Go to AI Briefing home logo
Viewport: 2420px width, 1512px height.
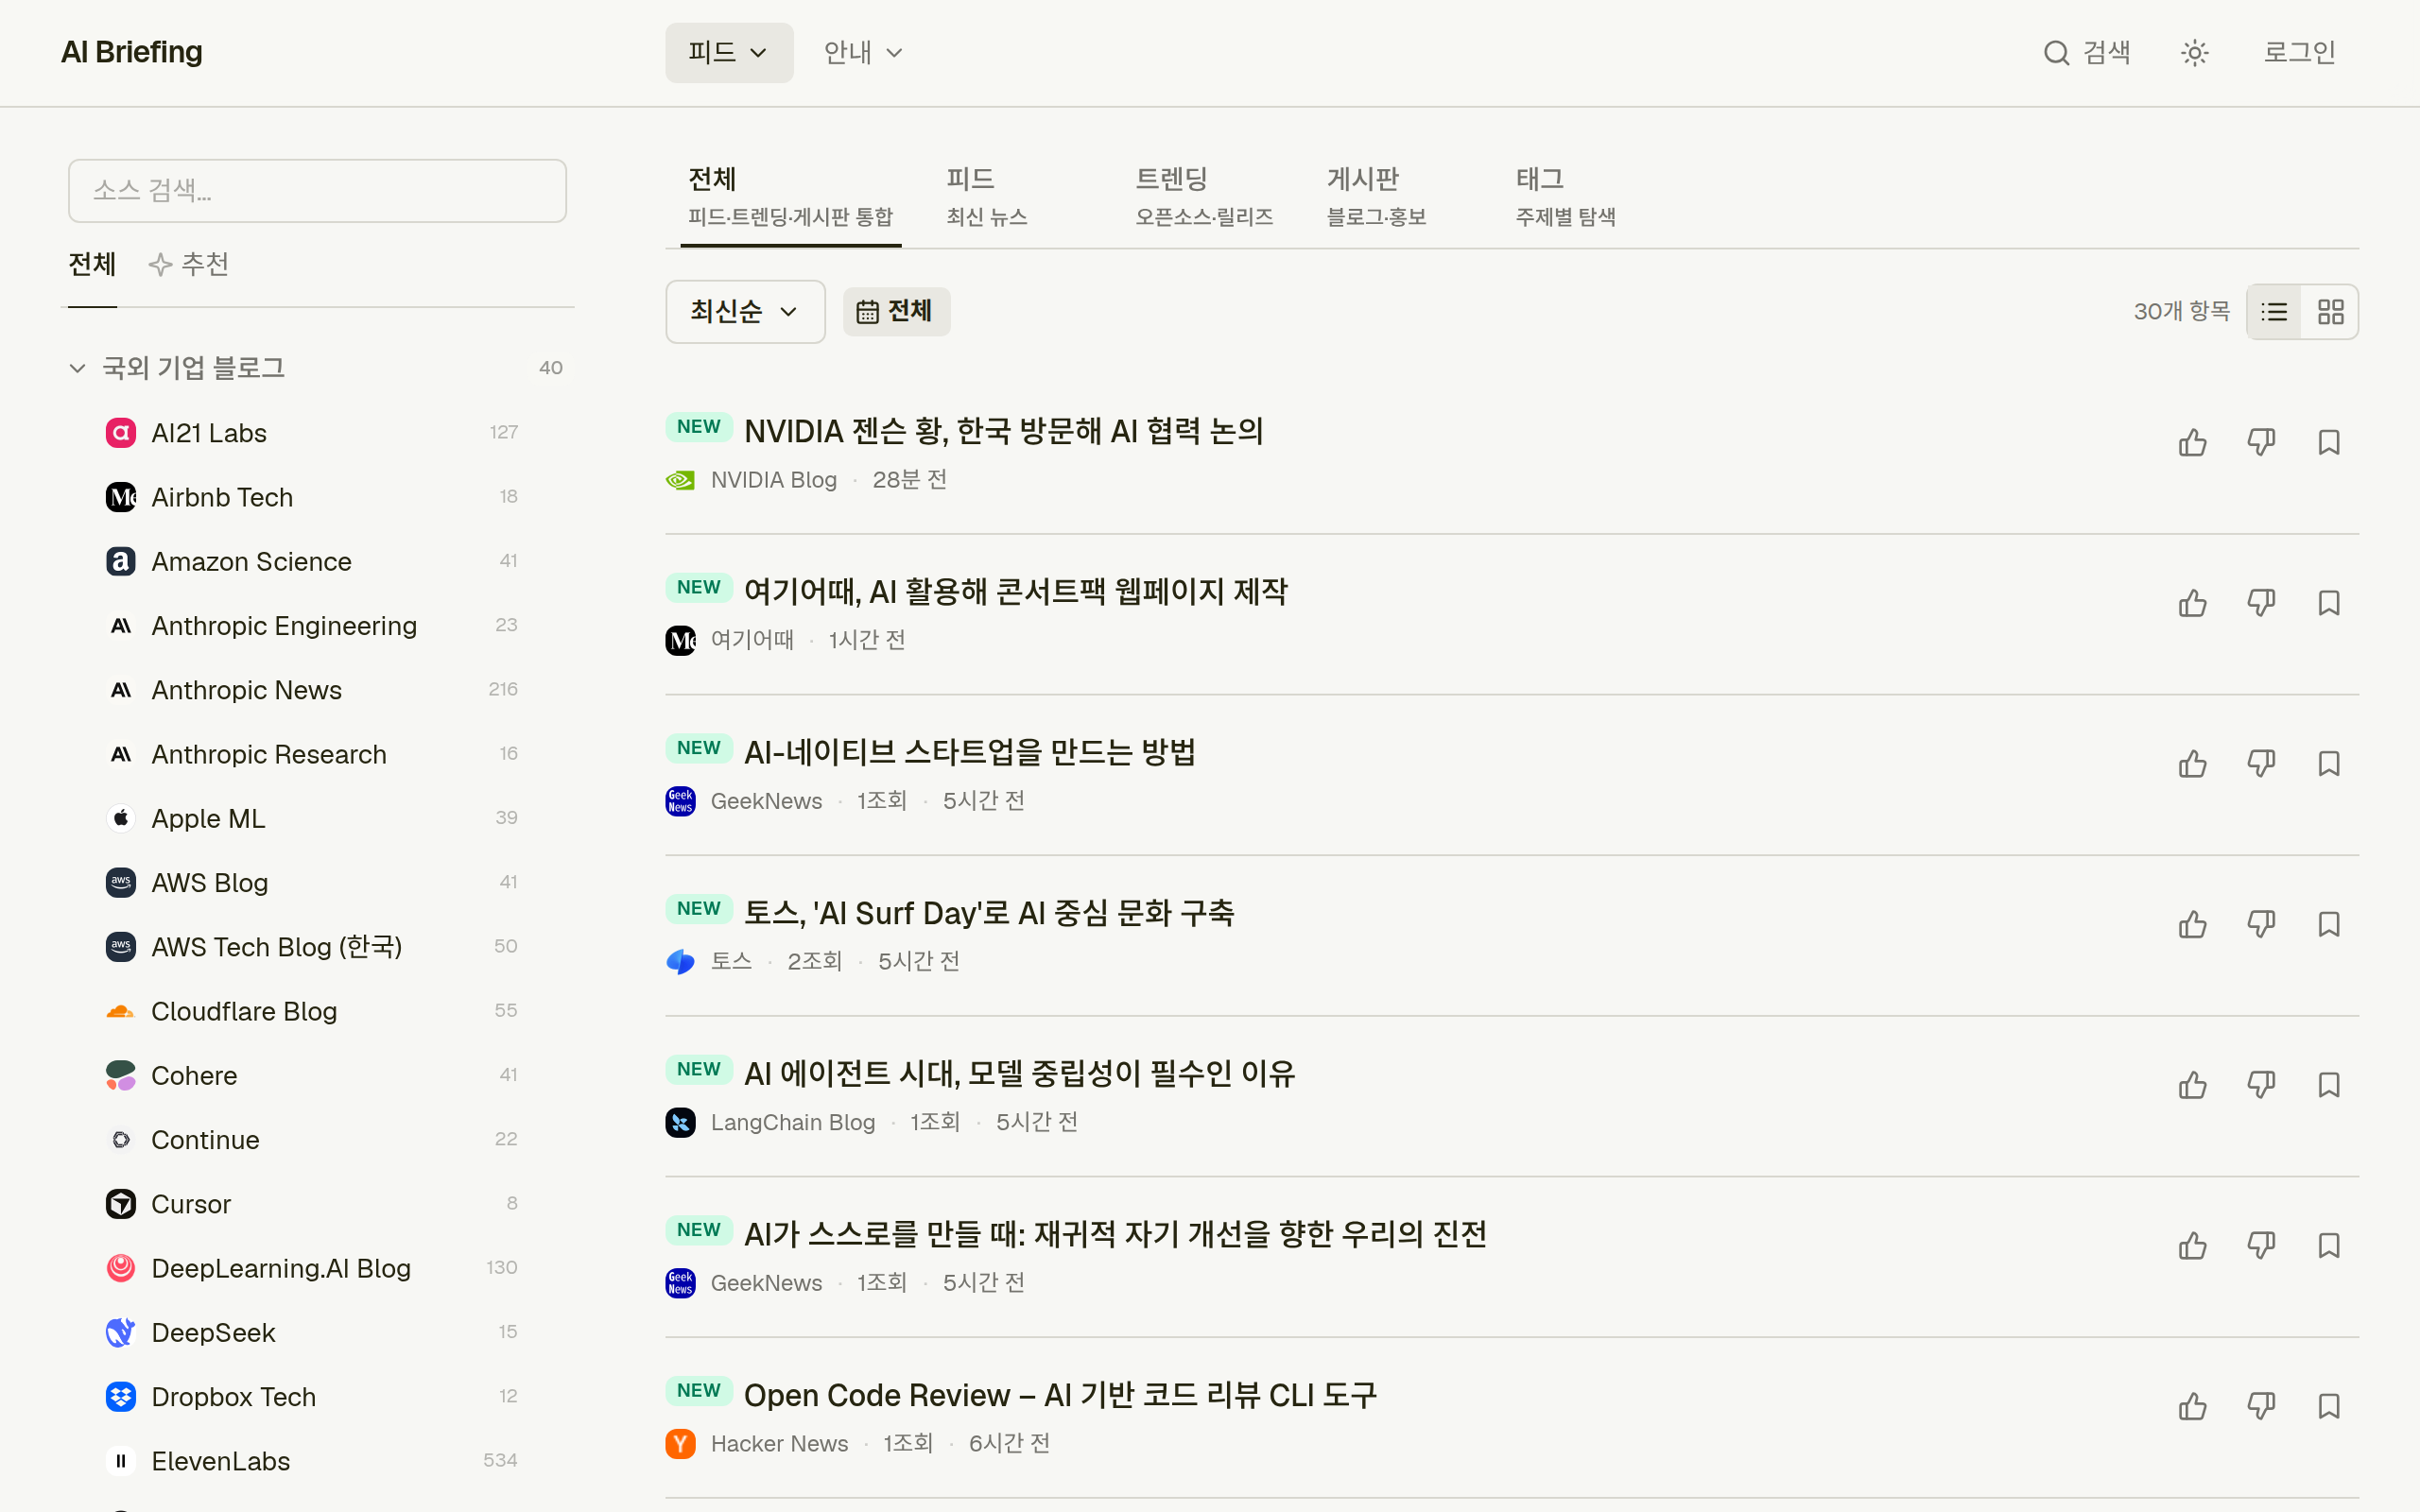[132, 52]
